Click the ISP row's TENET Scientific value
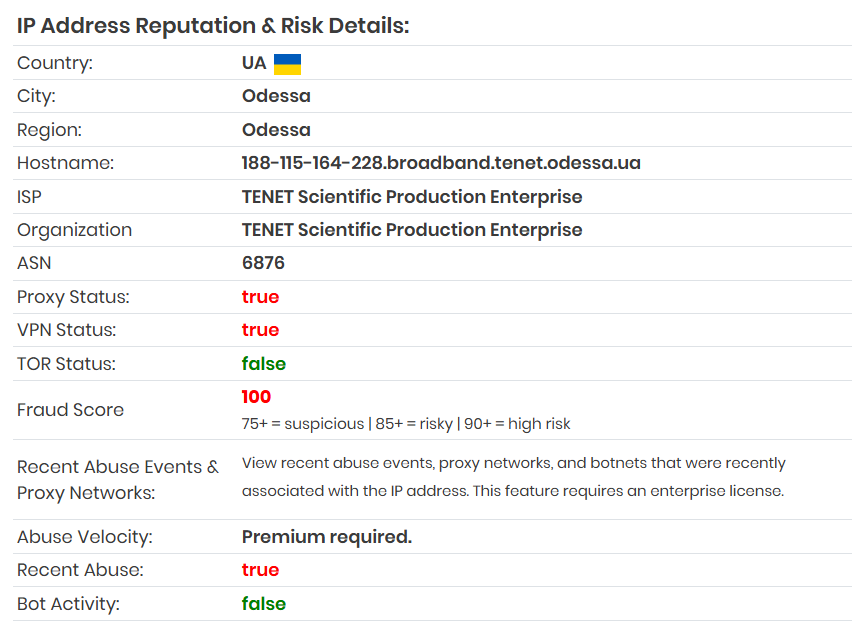This screenshot has height=625, width=862. [412, 197]
